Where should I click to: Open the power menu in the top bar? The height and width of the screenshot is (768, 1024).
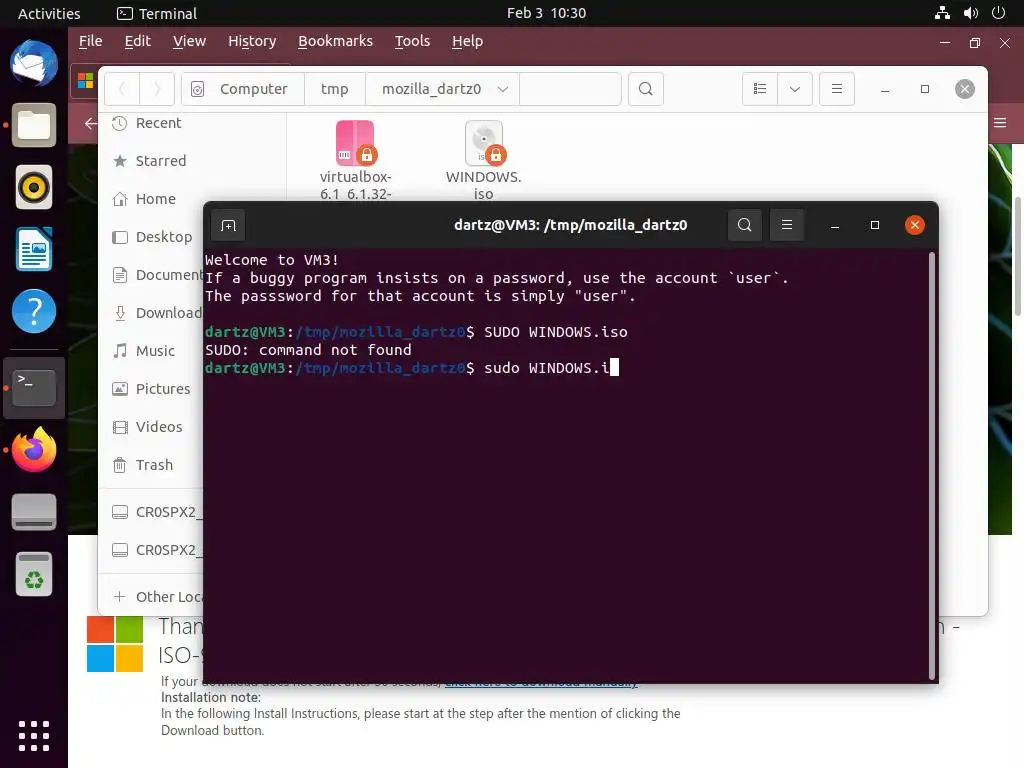pyautogui.click(x=998, y=13)
